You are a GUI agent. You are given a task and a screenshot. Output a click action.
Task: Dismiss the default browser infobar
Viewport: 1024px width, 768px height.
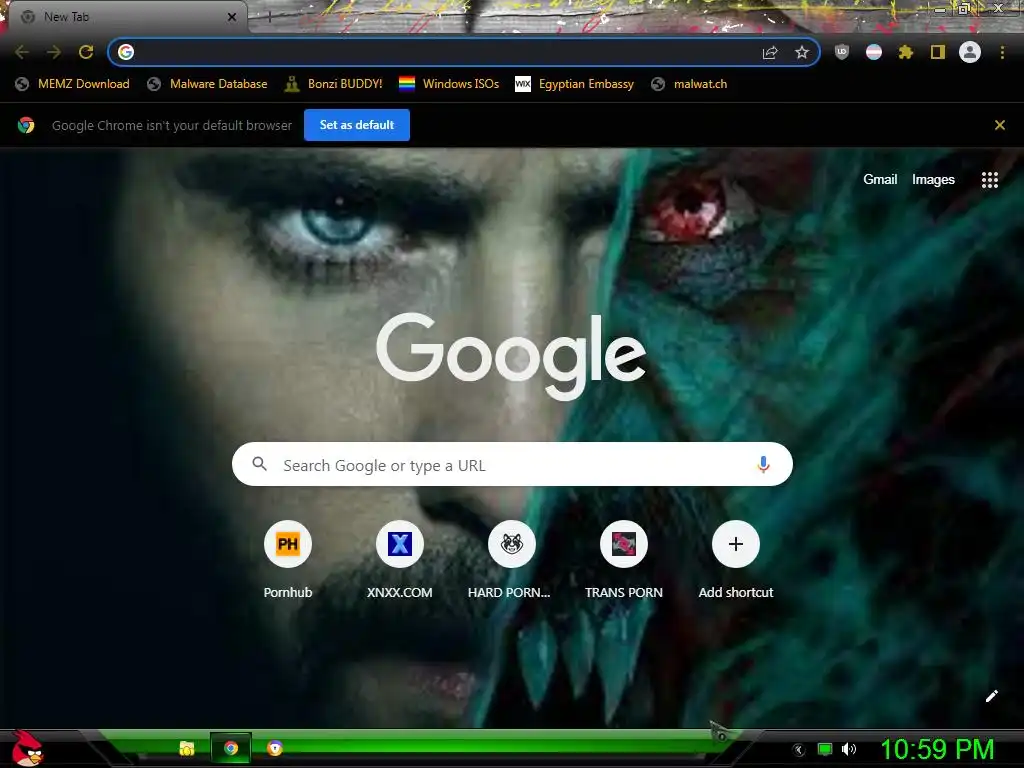[1000, 125]
